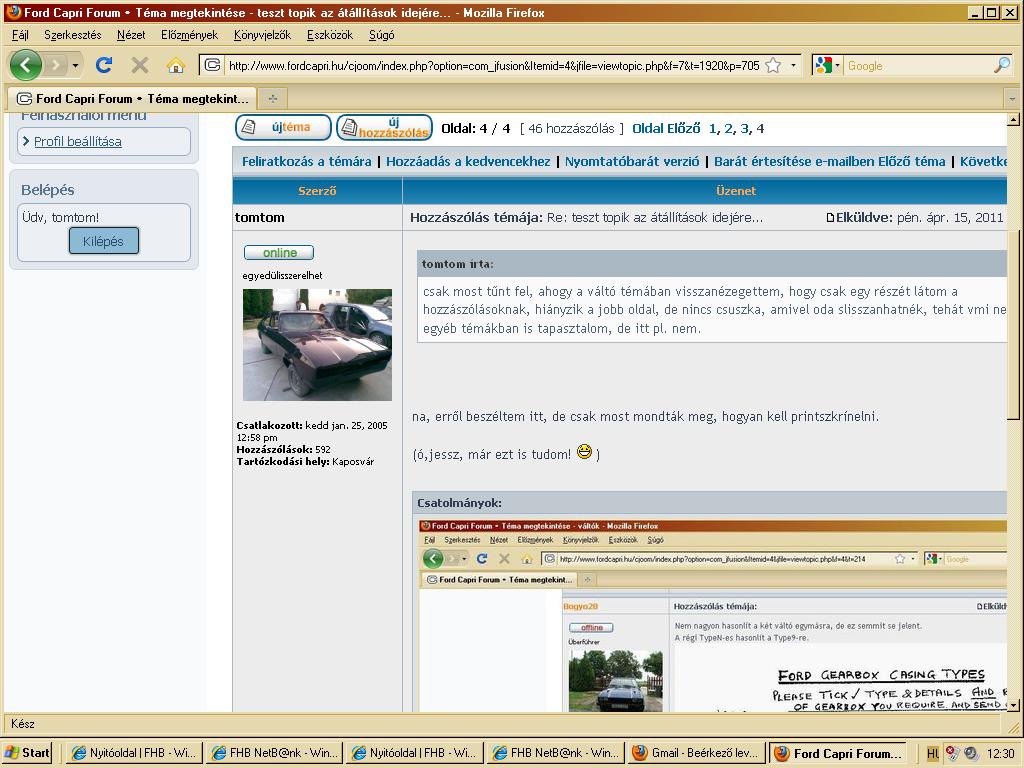Expand the URL history dropdown arrow
The height and width of the screenshot is (768, 1024).
coord(794,66)
